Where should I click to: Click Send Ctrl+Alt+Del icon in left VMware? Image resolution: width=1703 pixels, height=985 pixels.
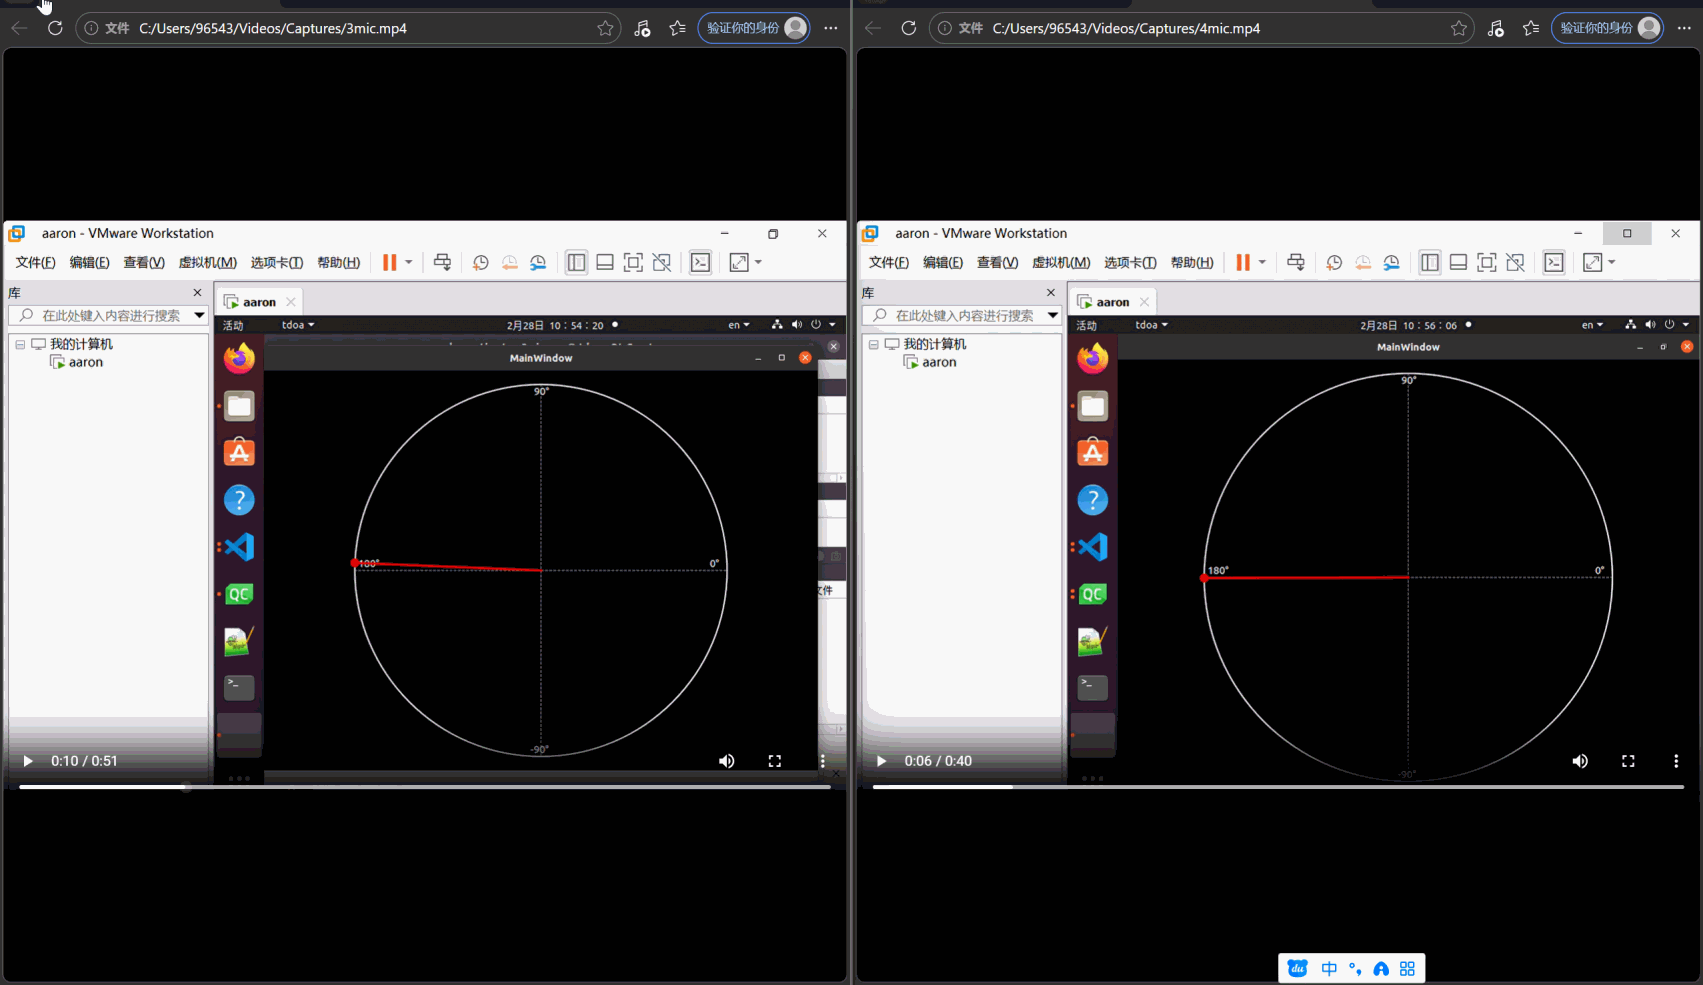pyautogui.click(x=442, y=262)
